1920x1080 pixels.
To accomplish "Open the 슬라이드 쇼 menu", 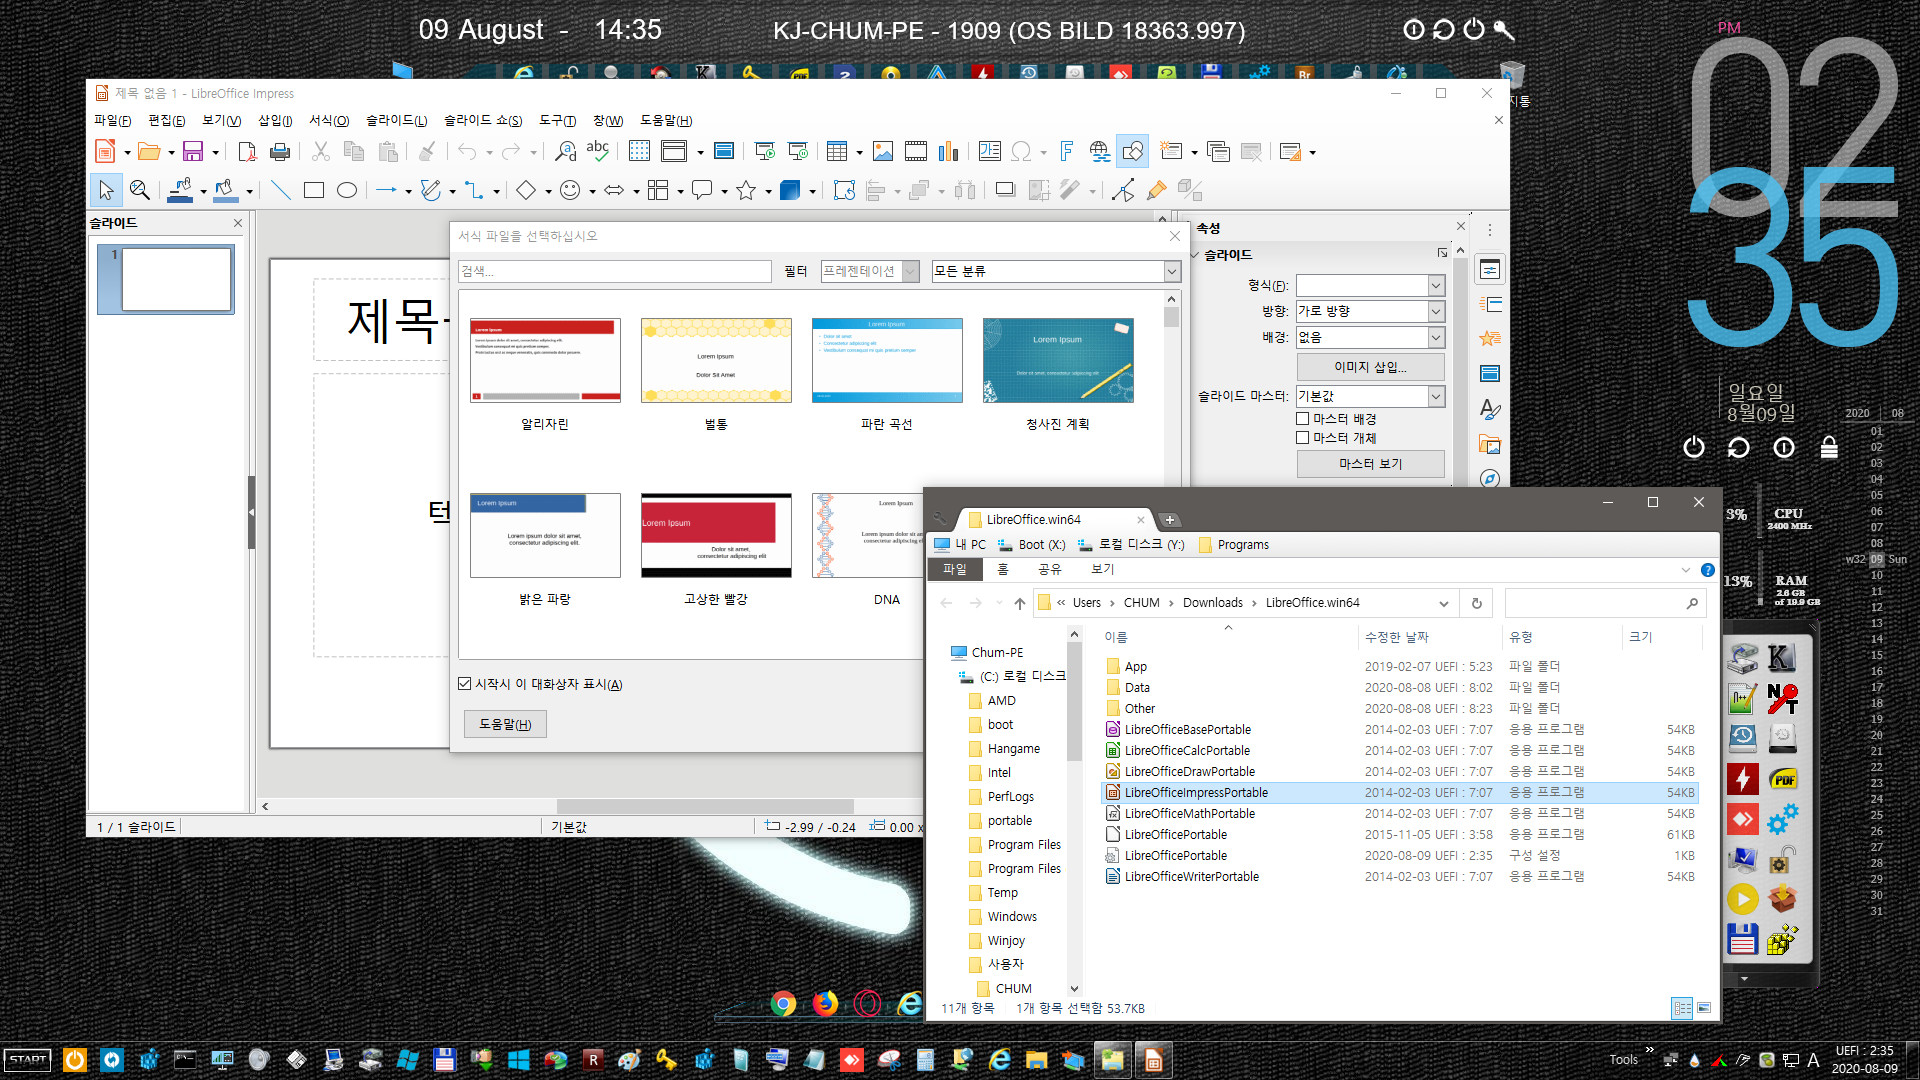I will 483,121.
